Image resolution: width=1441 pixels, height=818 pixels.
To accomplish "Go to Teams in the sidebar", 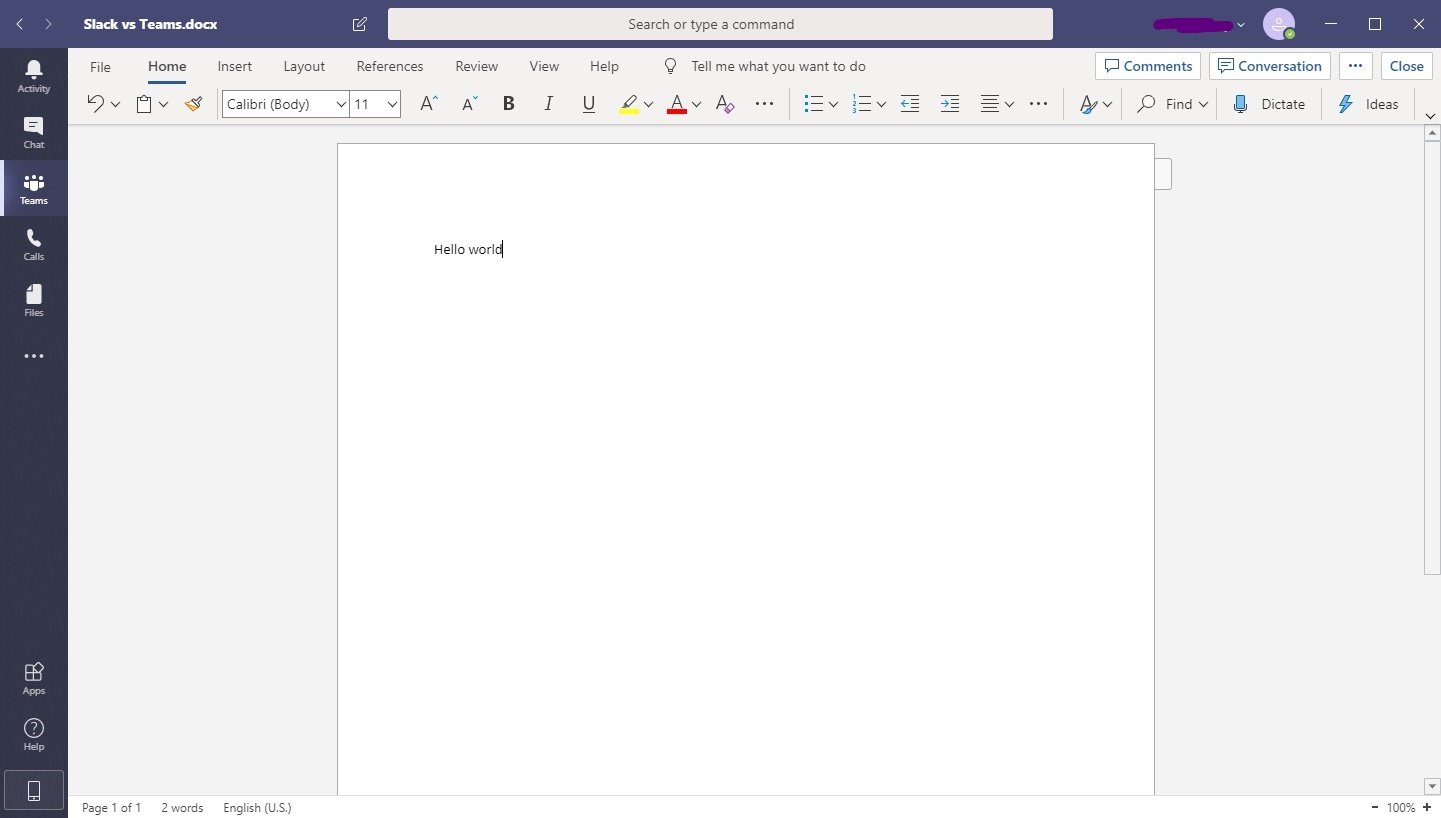I will [x=34, y=188].
